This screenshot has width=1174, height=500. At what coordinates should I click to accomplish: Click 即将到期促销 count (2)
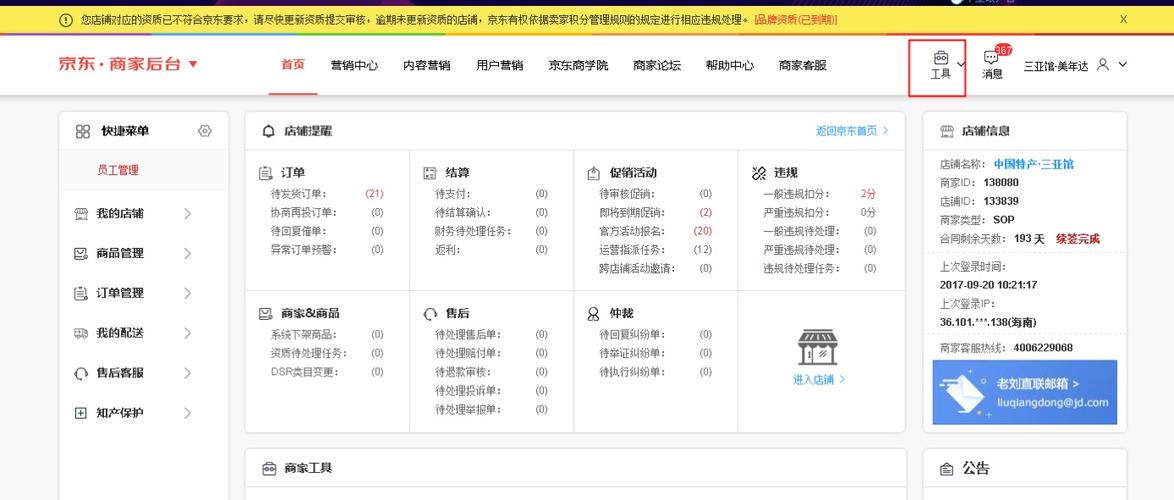click(x=705, y=213)
